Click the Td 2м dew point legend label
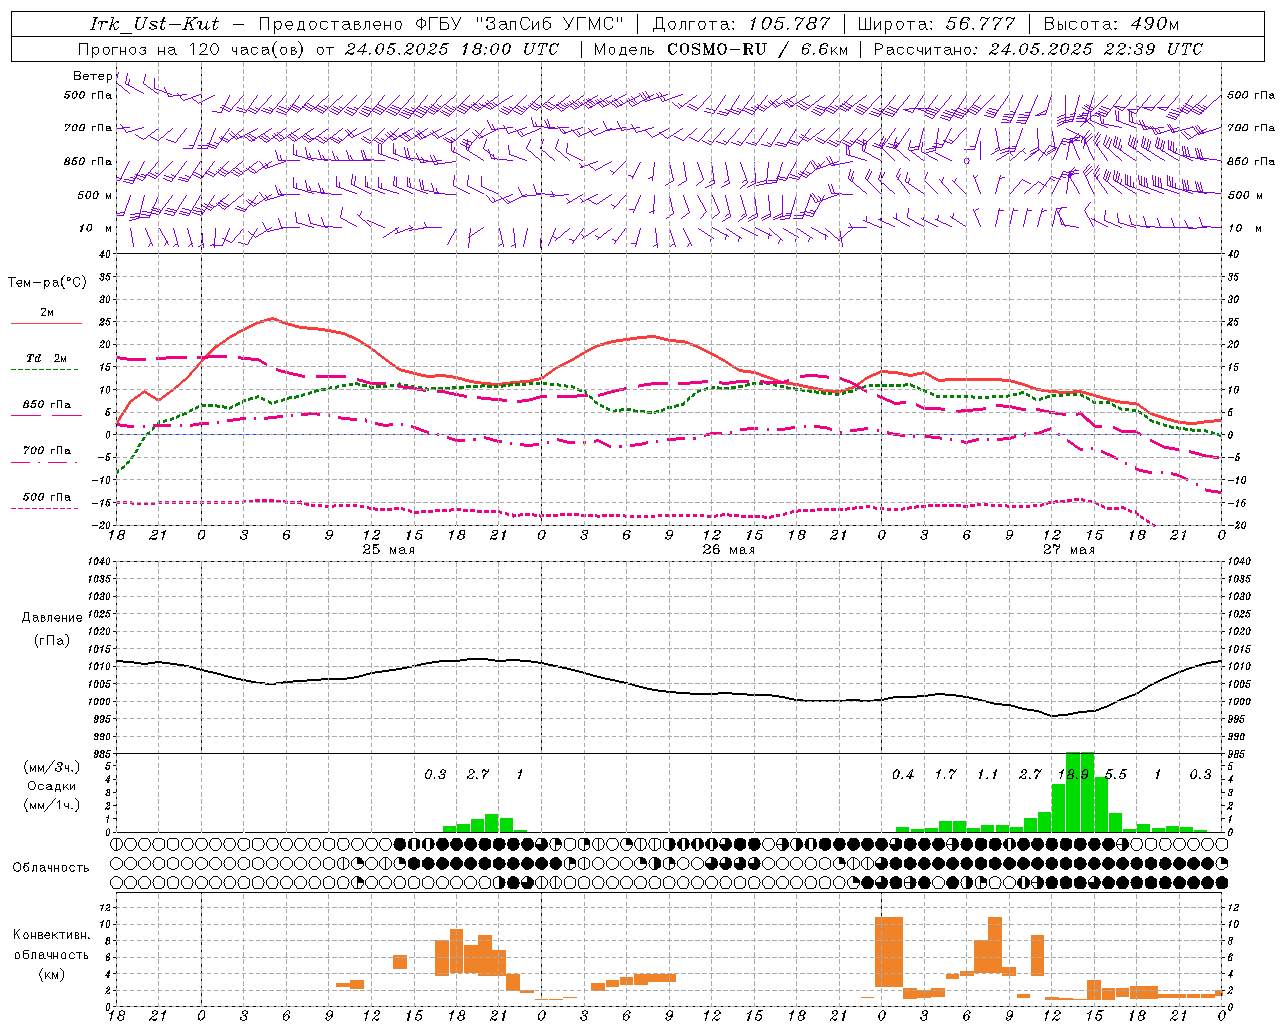This screenshot has width=1280, height=1024. tap(47, 358)
